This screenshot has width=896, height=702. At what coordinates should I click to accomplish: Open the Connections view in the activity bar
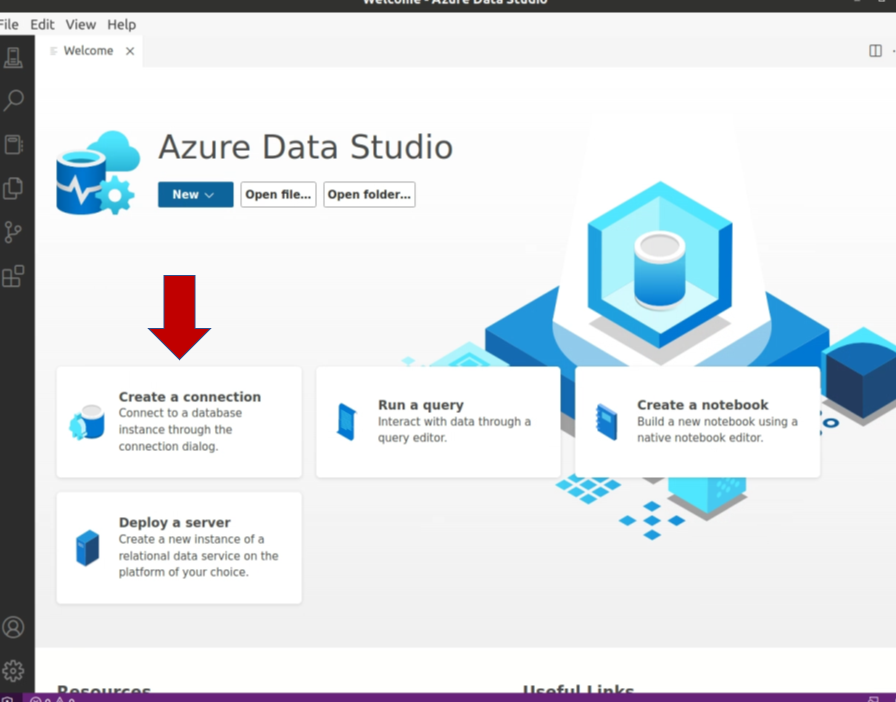click(x=13, y=57)
